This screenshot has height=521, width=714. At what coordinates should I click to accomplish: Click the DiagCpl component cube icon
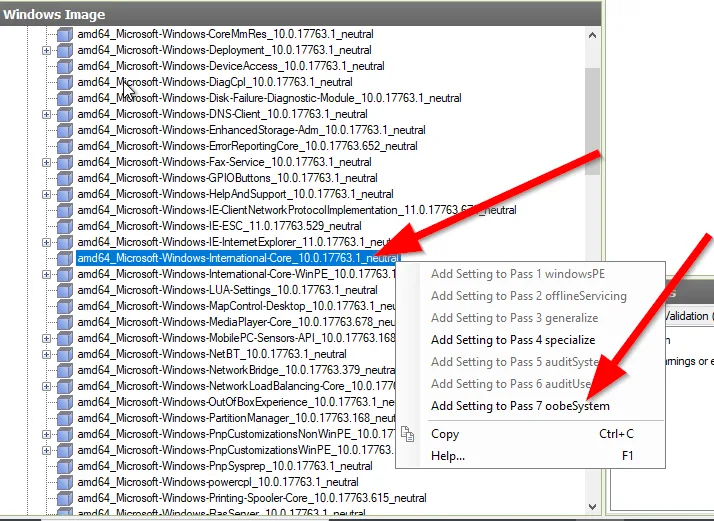(65, 82)
